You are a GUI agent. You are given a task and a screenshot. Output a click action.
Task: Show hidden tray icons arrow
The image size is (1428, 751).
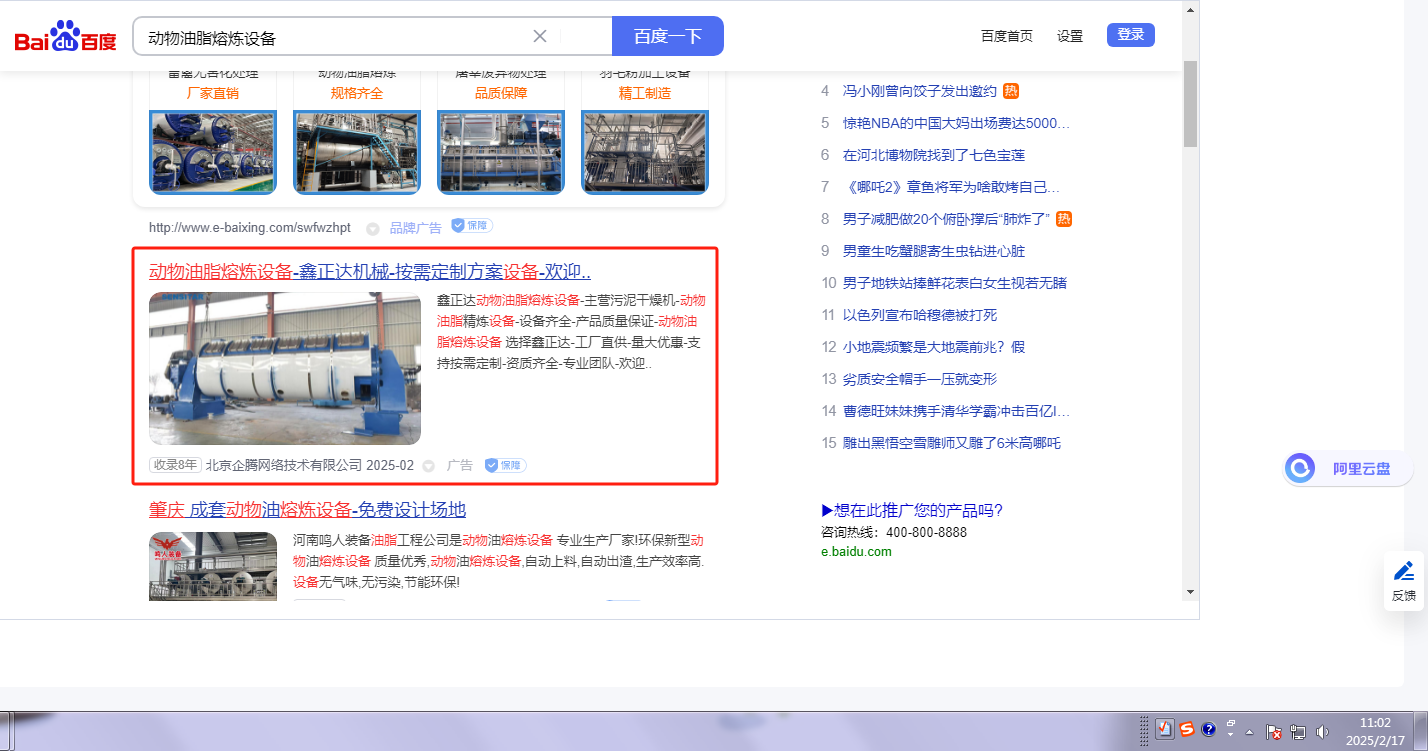pos(1249,732)
